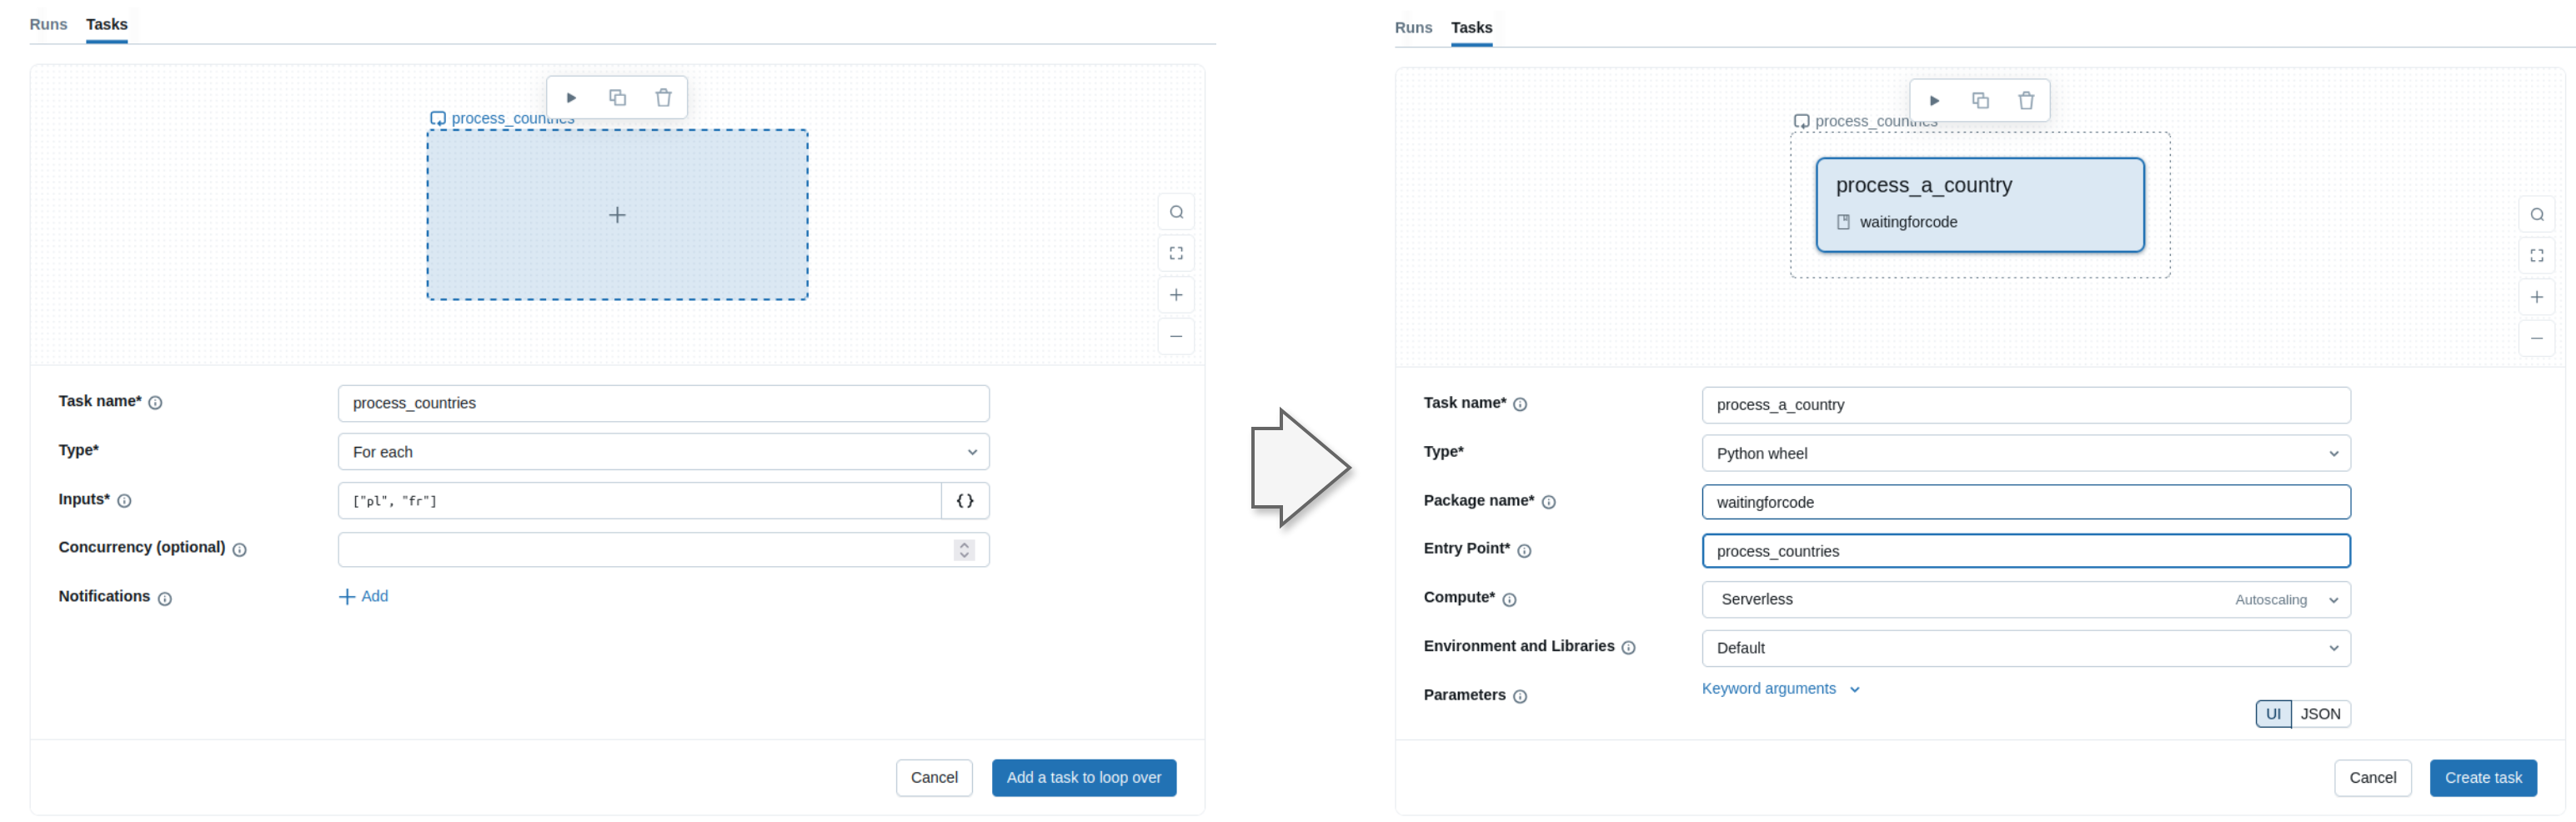Click info icon next to Package name
The width and height of the screenshot is (2576, 822).
pos(1548,502)
